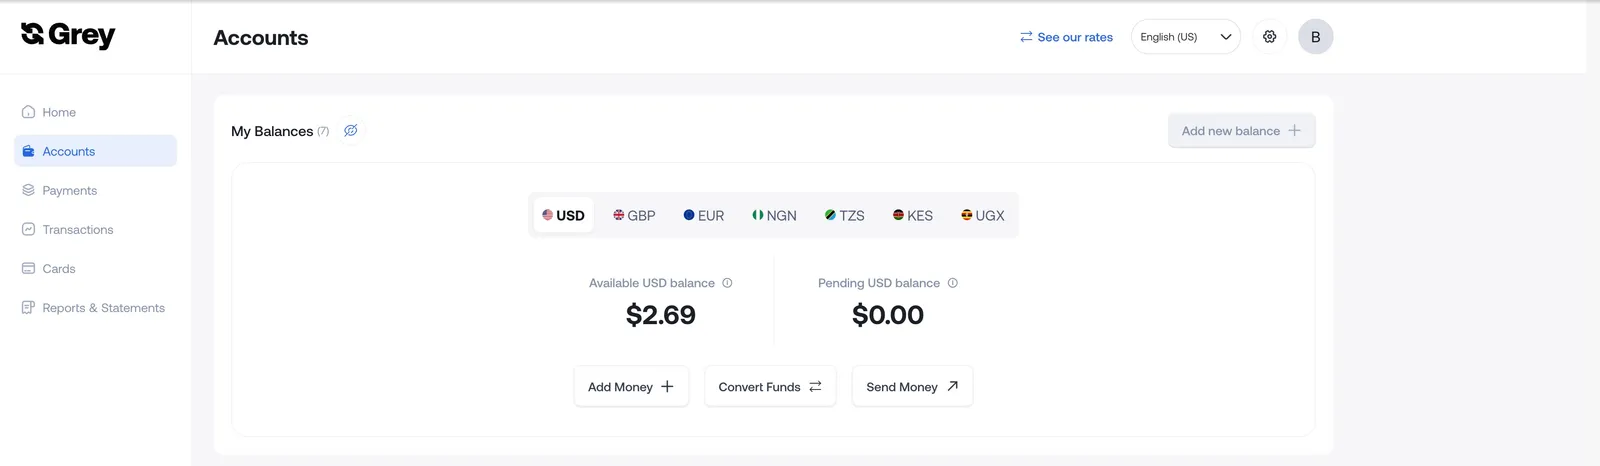
Task: Open the settings gear icon
Action: click(1269, 37)
